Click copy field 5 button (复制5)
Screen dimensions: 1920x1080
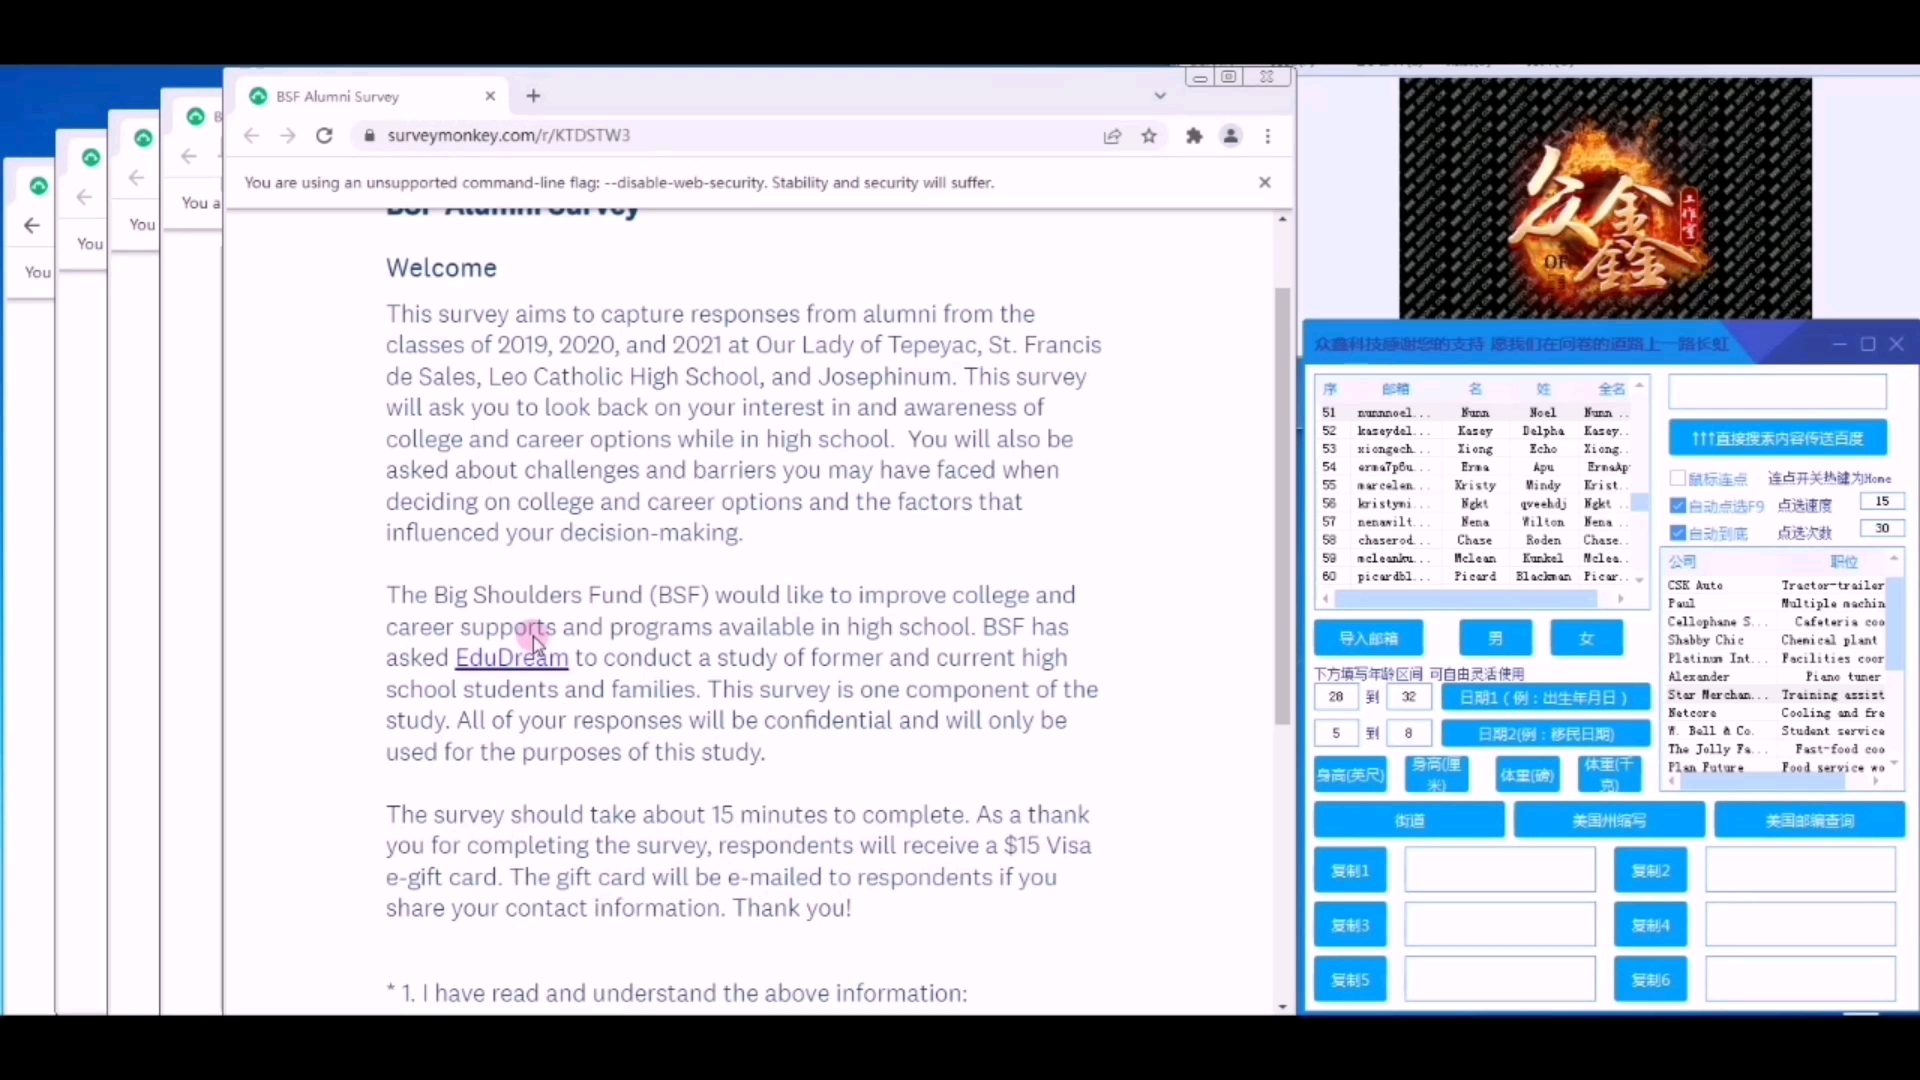(x=1349, y=978)
